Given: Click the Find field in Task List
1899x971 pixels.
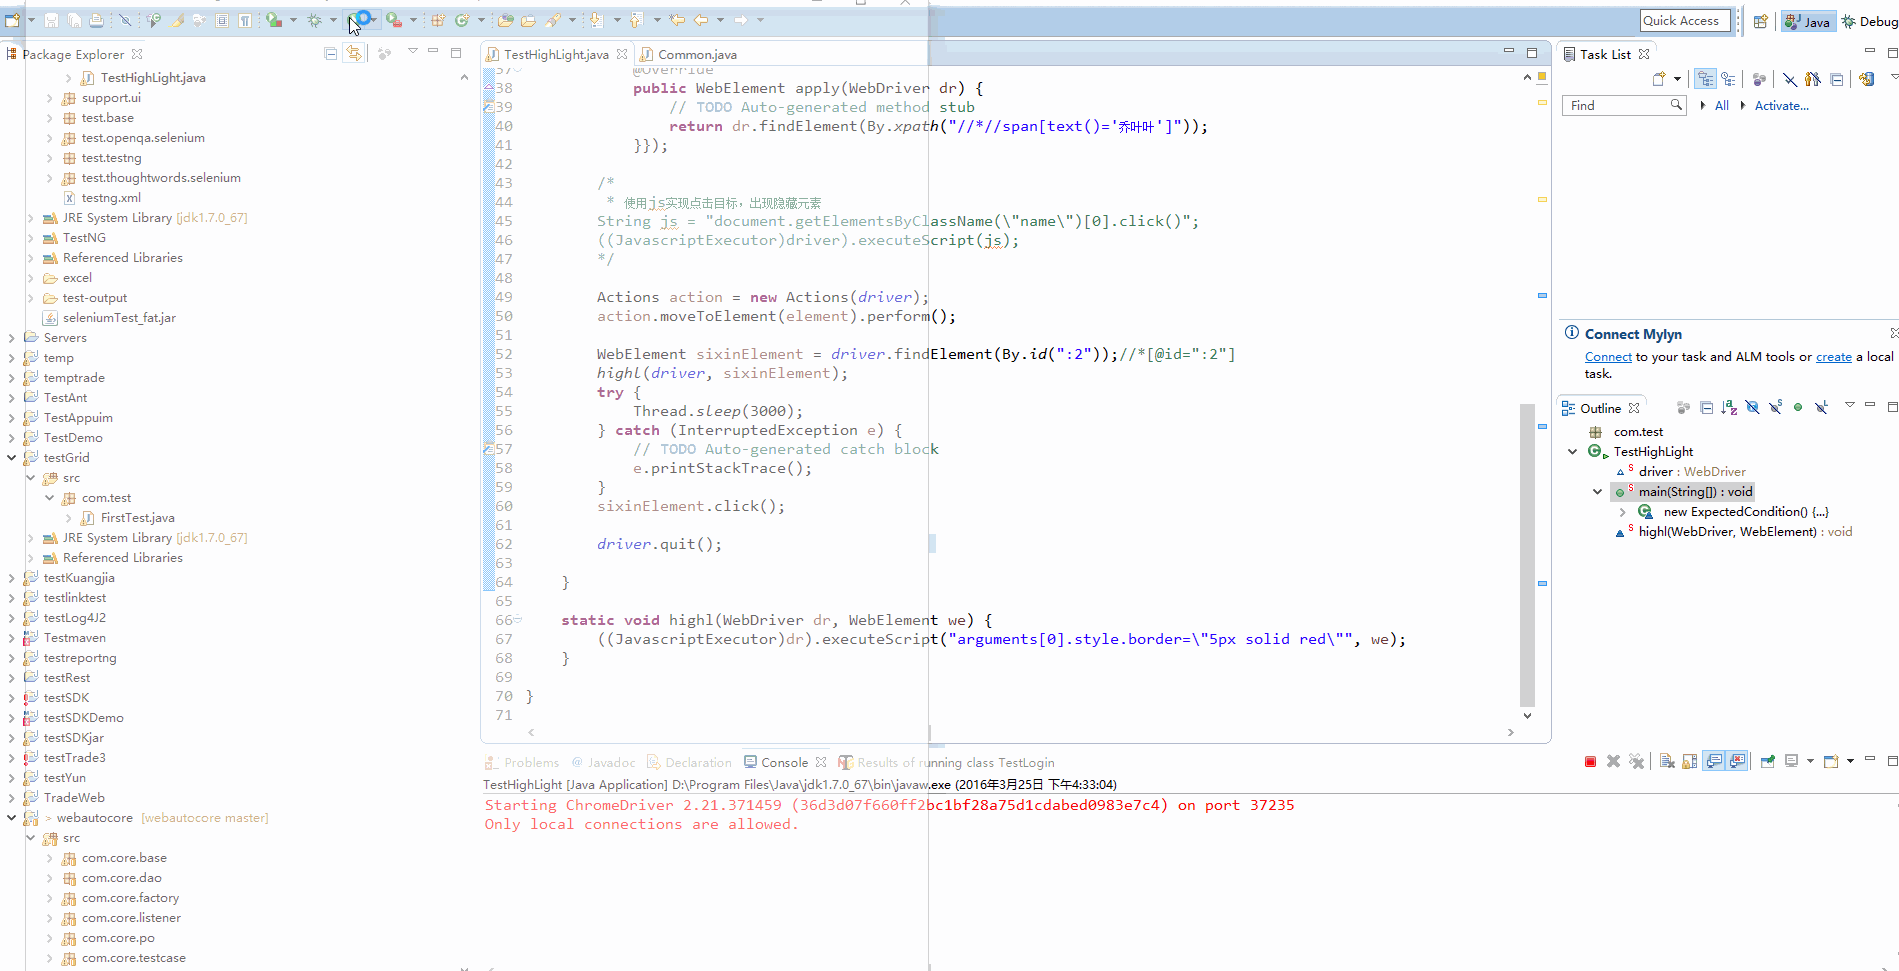Looking at the screenshot, I should pyautogui.click(x=1615, y=106).
